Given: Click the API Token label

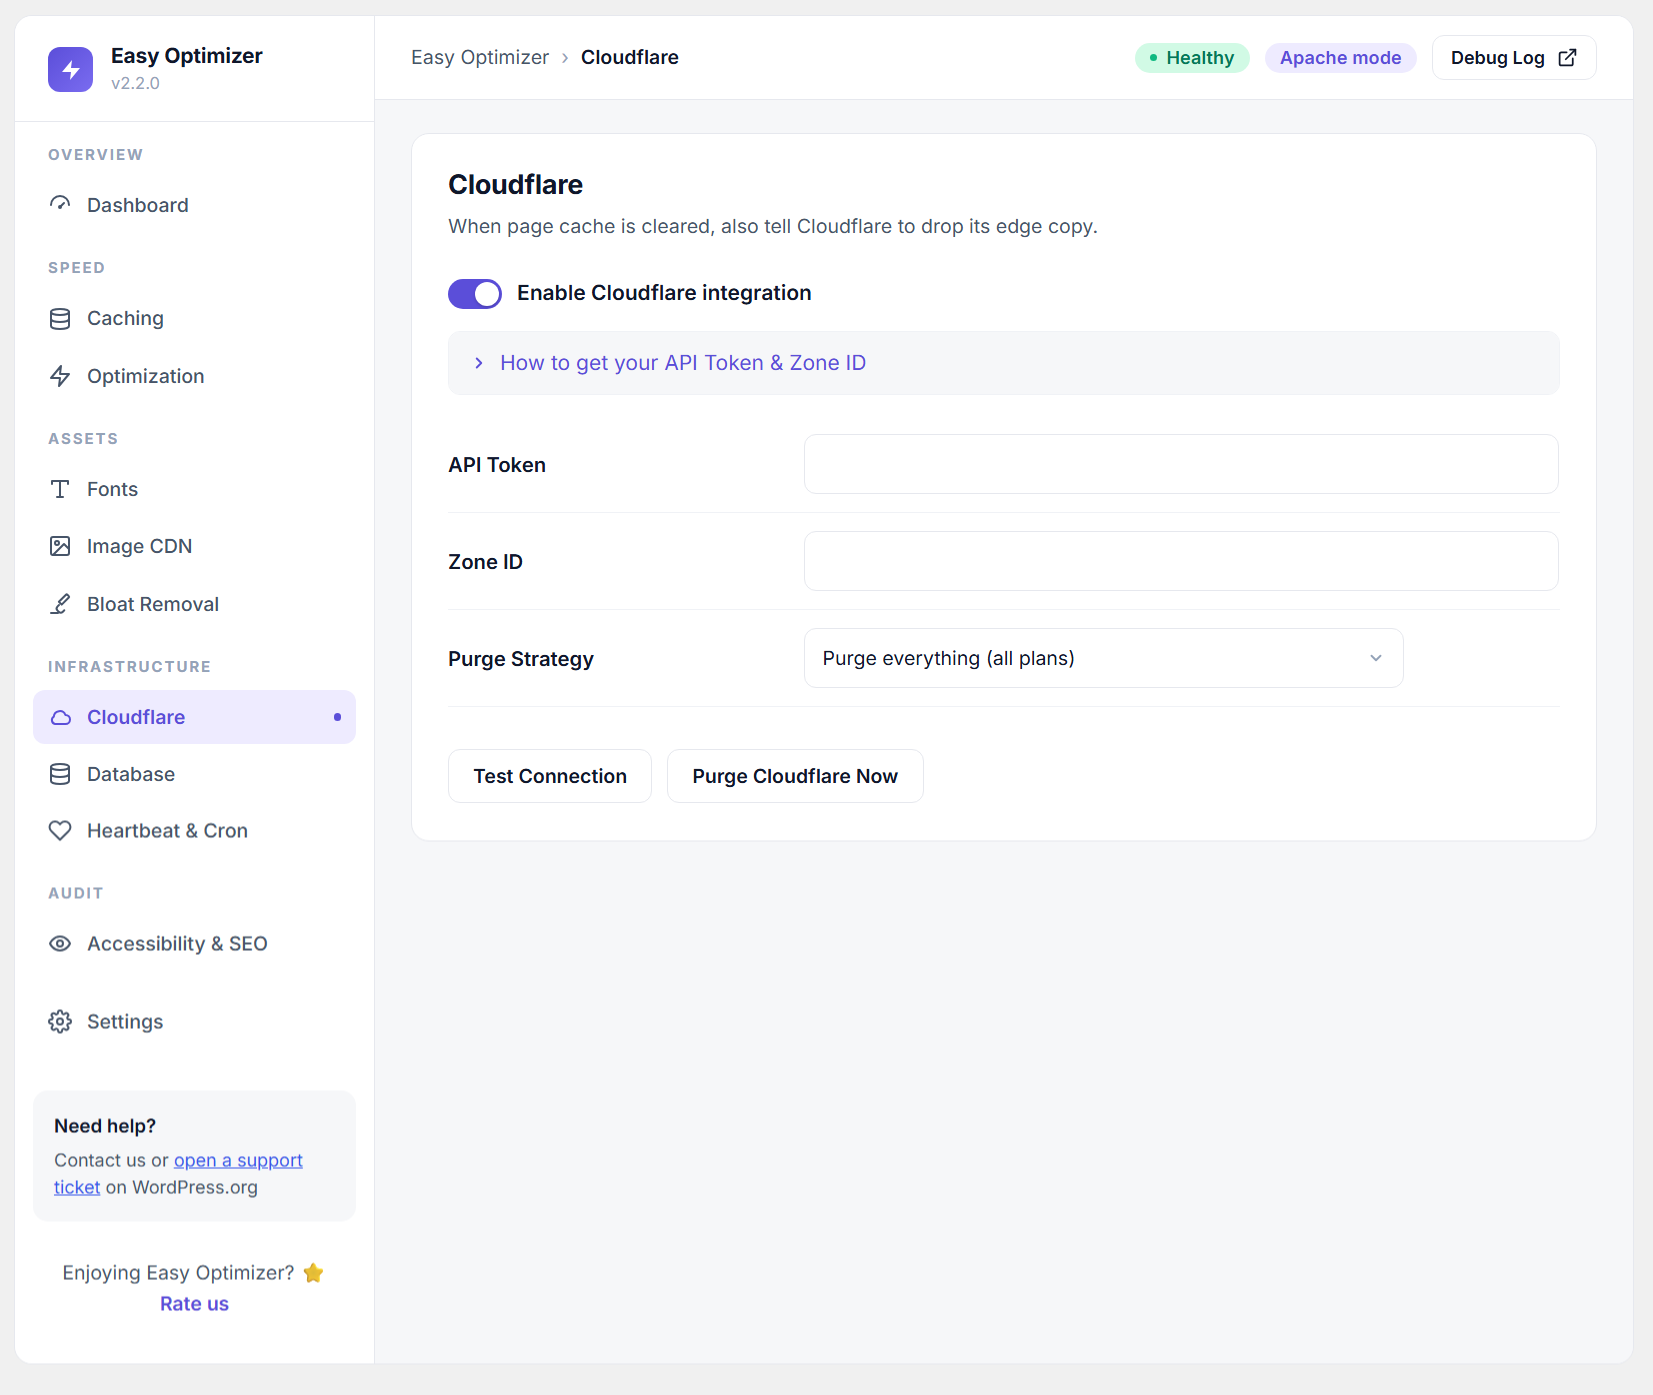Looking at the screenshot, I should coord(497,465).
